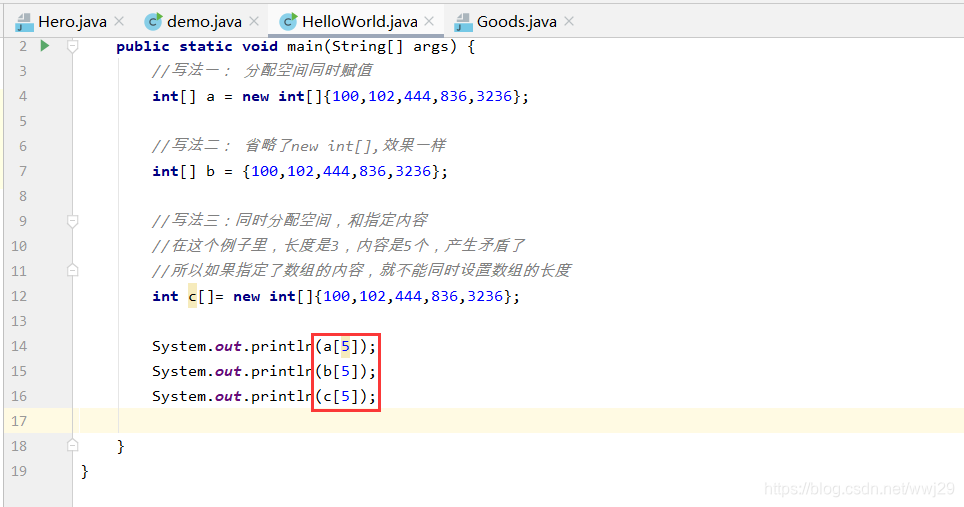Image resolution: width=964 pixels, height=507 pixels.
Task: Close the Hero.java tab
Action: [119, 22]
